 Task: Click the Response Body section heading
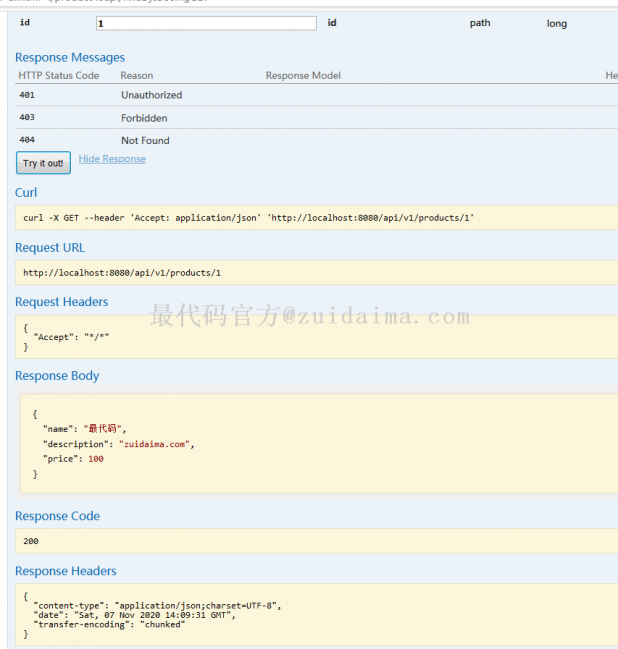click(57, 376)
